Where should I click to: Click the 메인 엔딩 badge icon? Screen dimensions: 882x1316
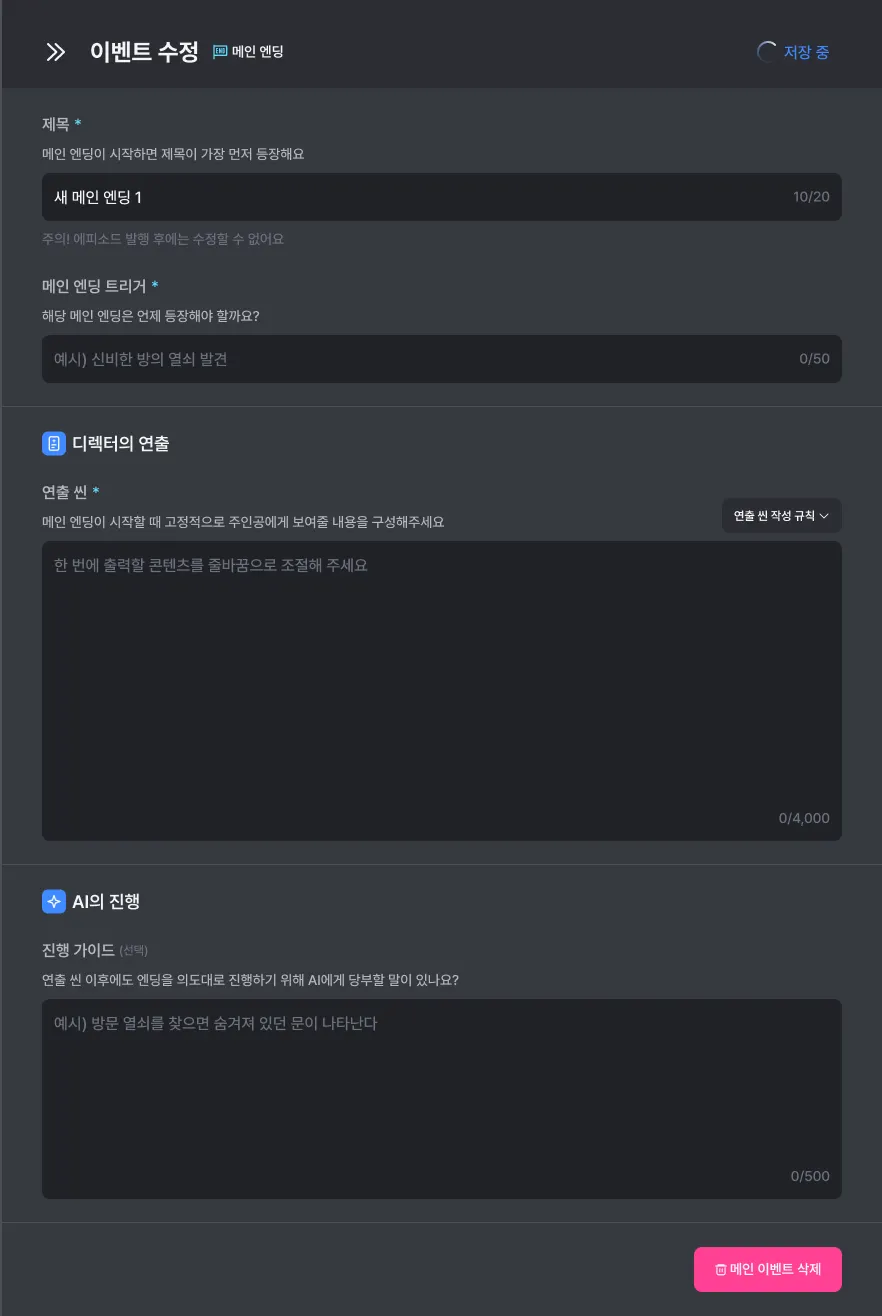click(220, 52)
